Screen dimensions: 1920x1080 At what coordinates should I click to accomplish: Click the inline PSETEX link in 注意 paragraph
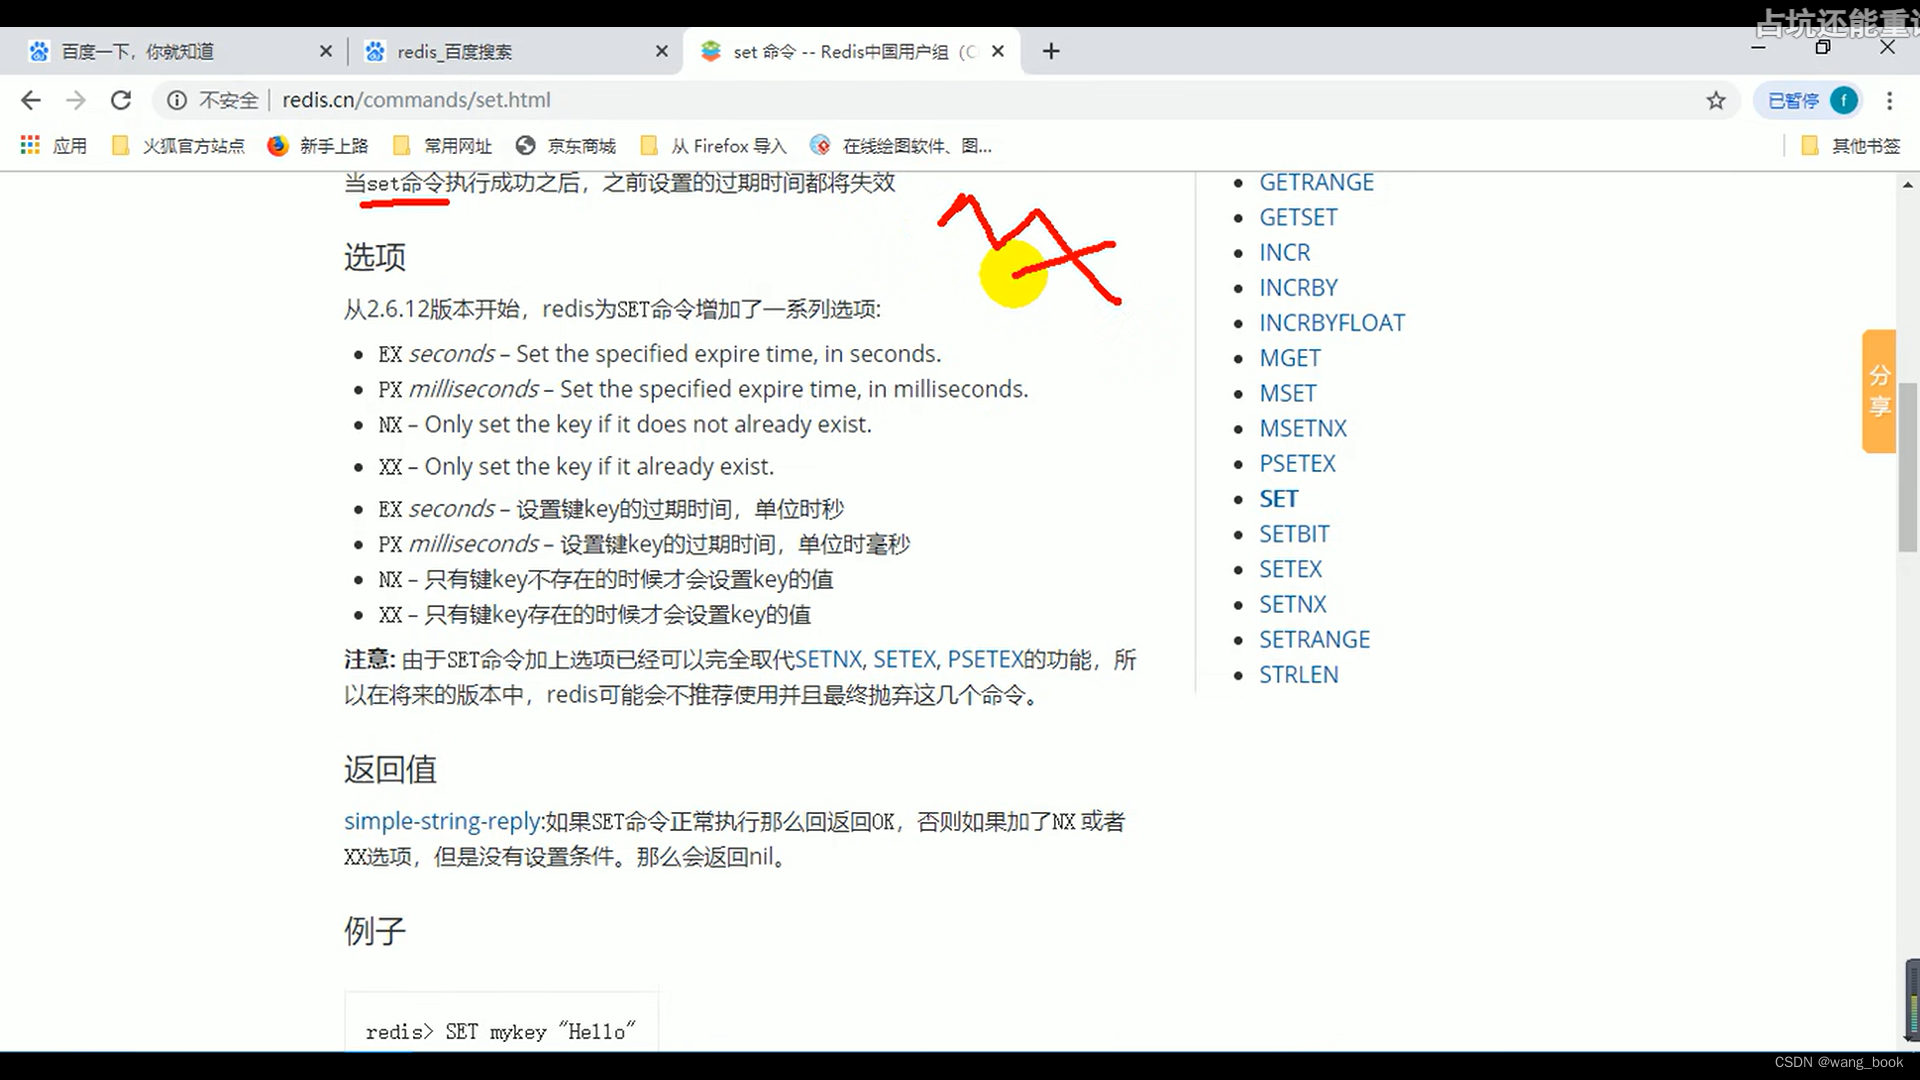pyautogui.click(x=985, y=660)
